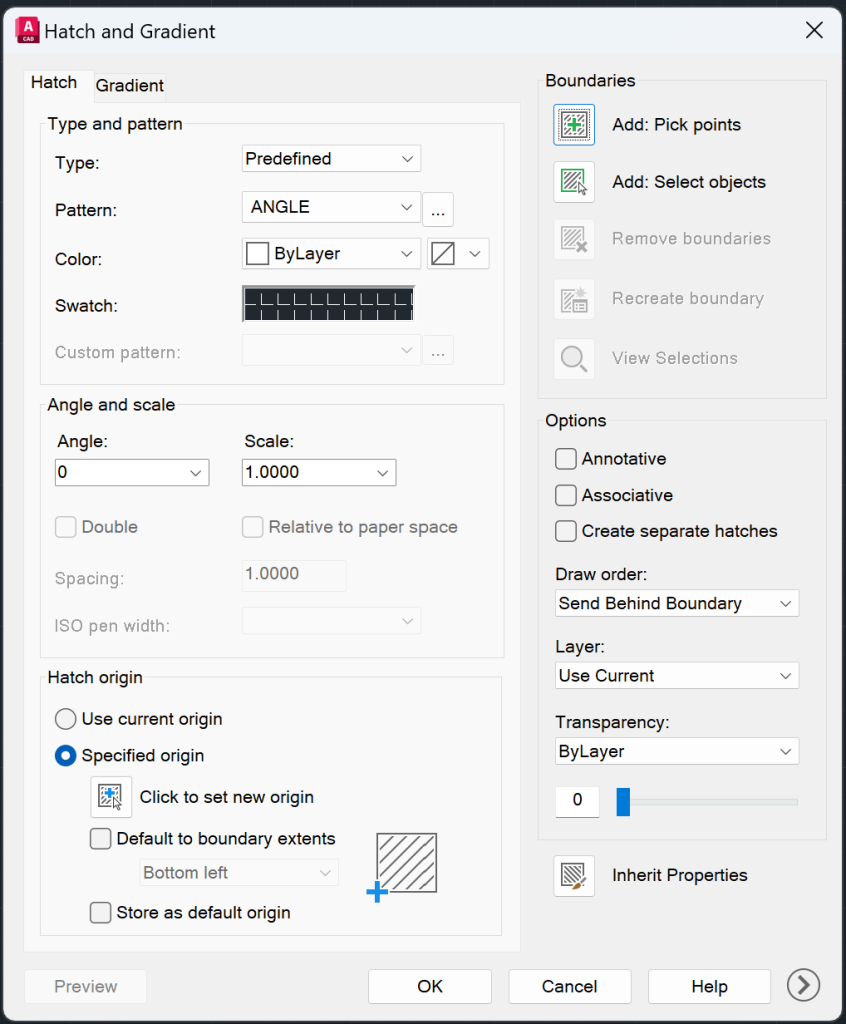Open Help from the dialog

709,986
